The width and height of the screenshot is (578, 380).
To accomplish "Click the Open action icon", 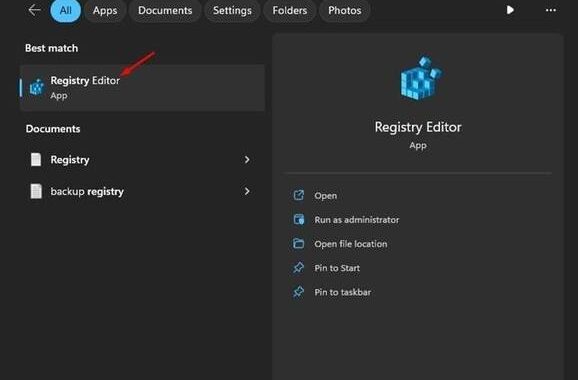I will pos(299,195).
